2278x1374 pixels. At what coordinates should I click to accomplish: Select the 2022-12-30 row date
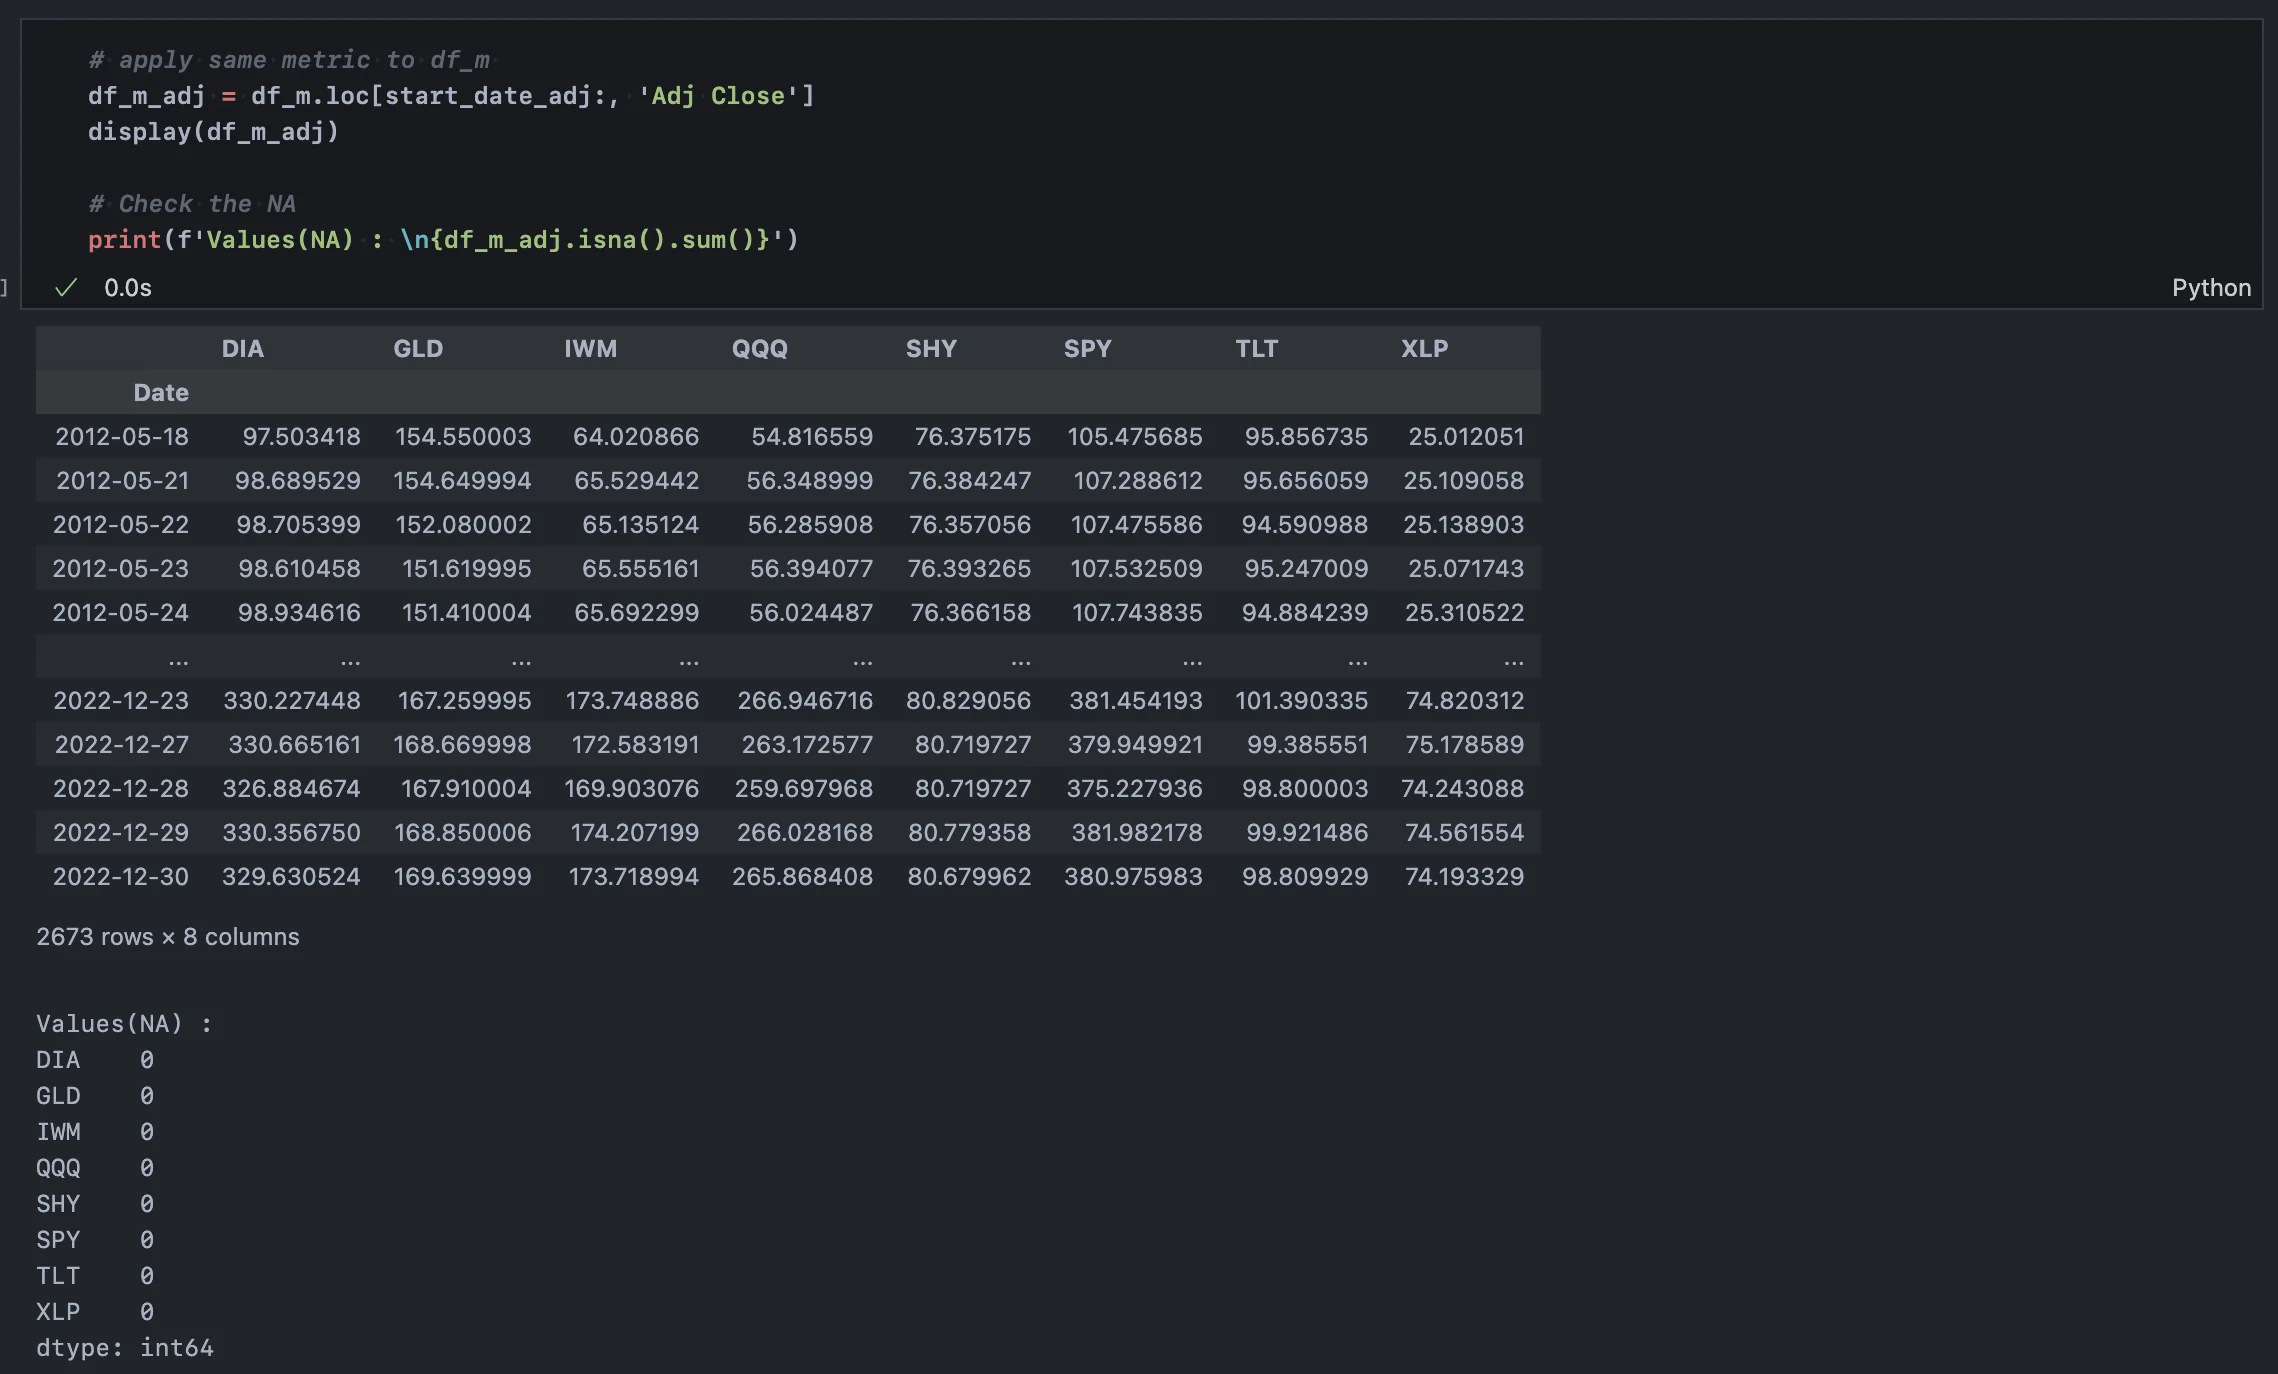tap(121, 877)
